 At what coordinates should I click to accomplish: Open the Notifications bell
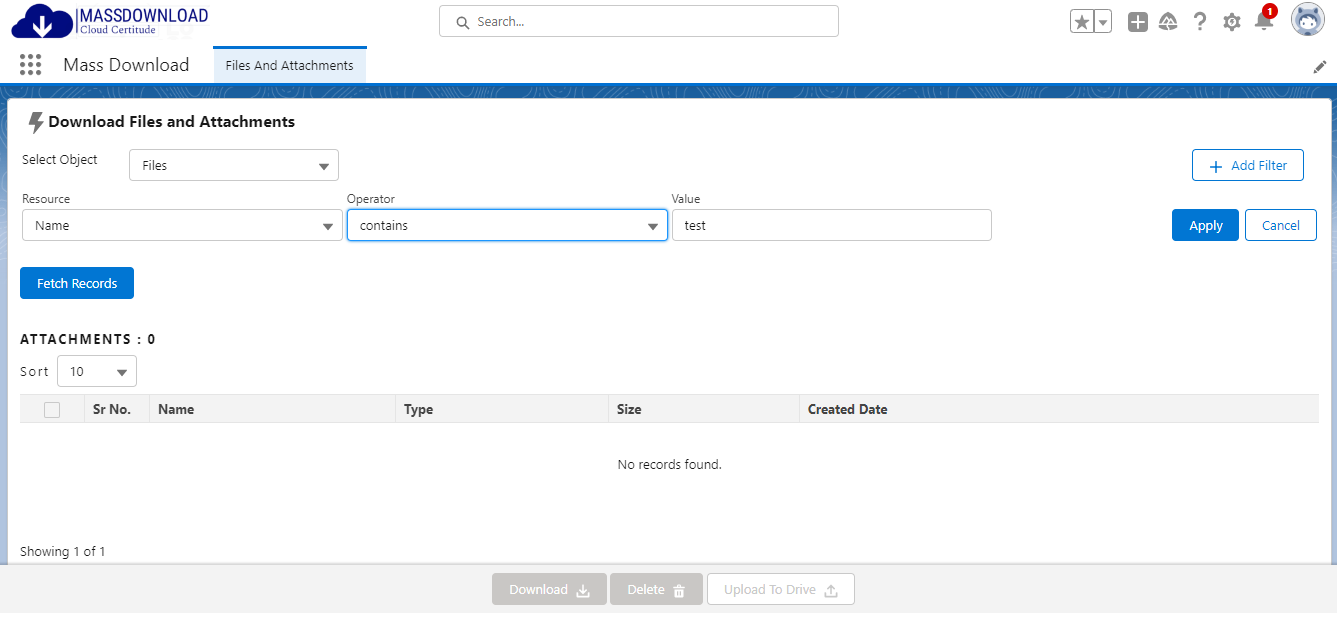point(1264,21)
